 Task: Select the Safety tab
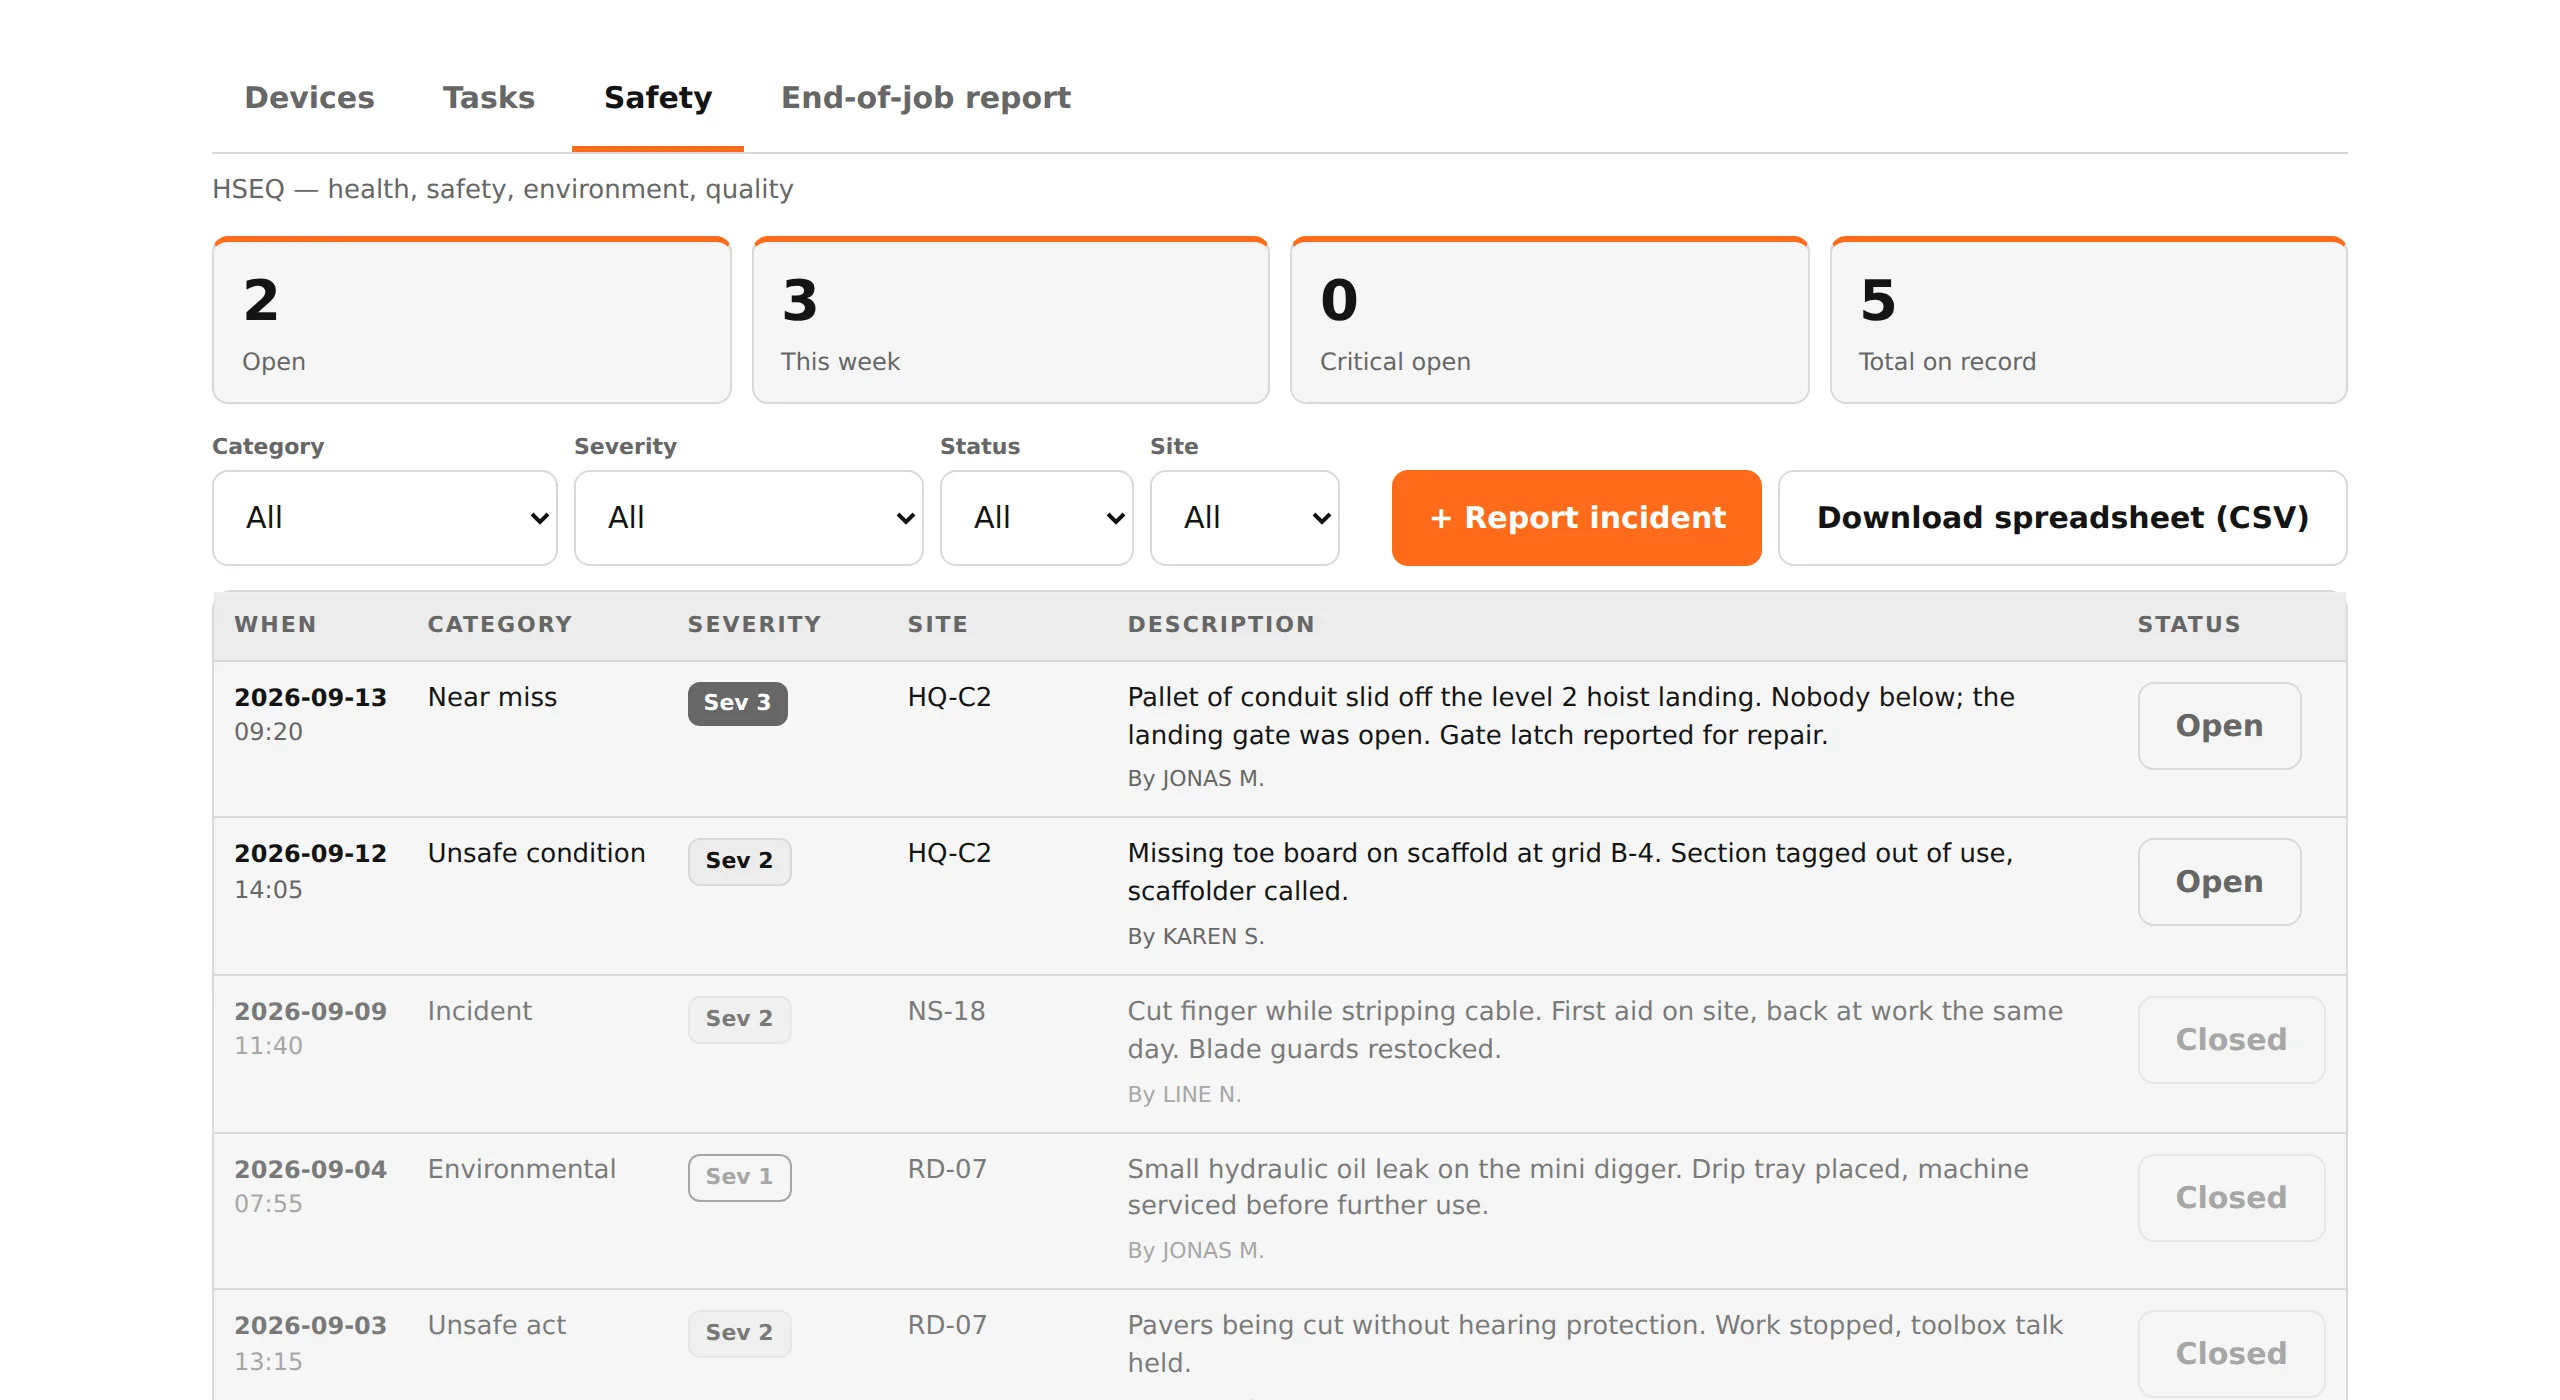click(x=658, y=98)
